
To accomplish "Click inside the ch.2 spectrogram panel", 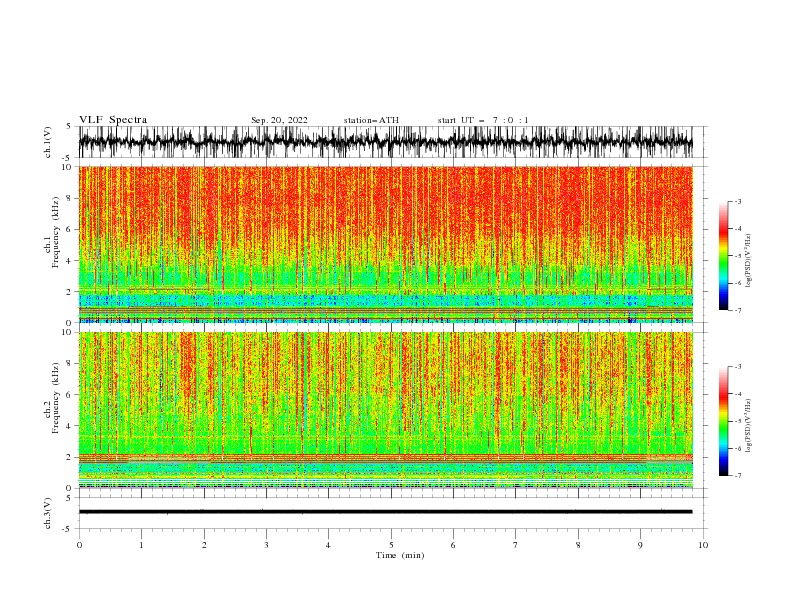I will tap(385, 410).
